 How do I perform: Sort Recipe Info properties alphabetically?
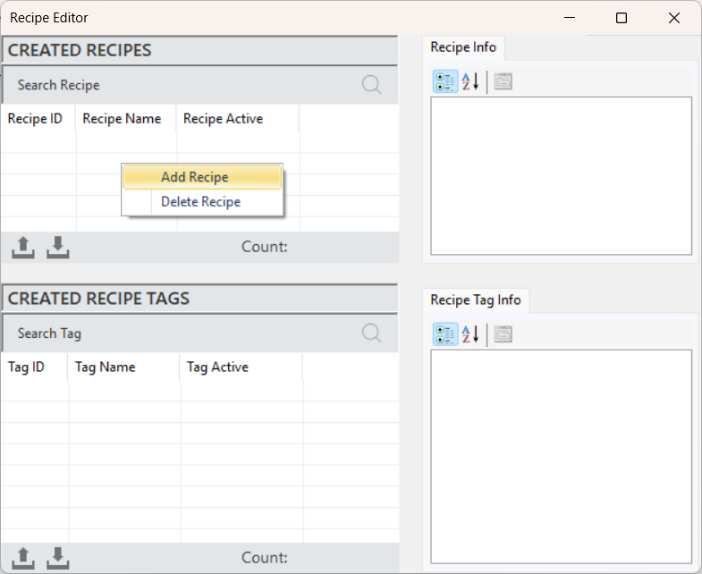471,81
